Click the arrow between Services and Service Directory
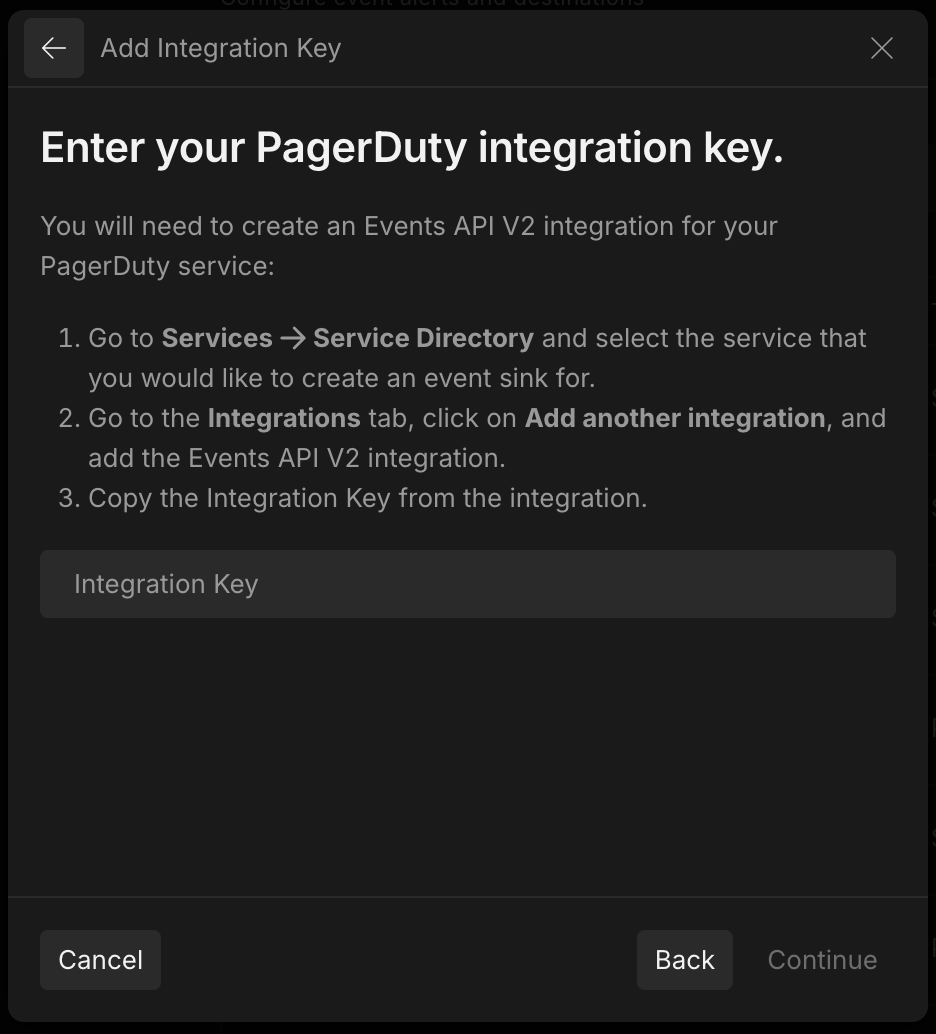 coord(293,338)
